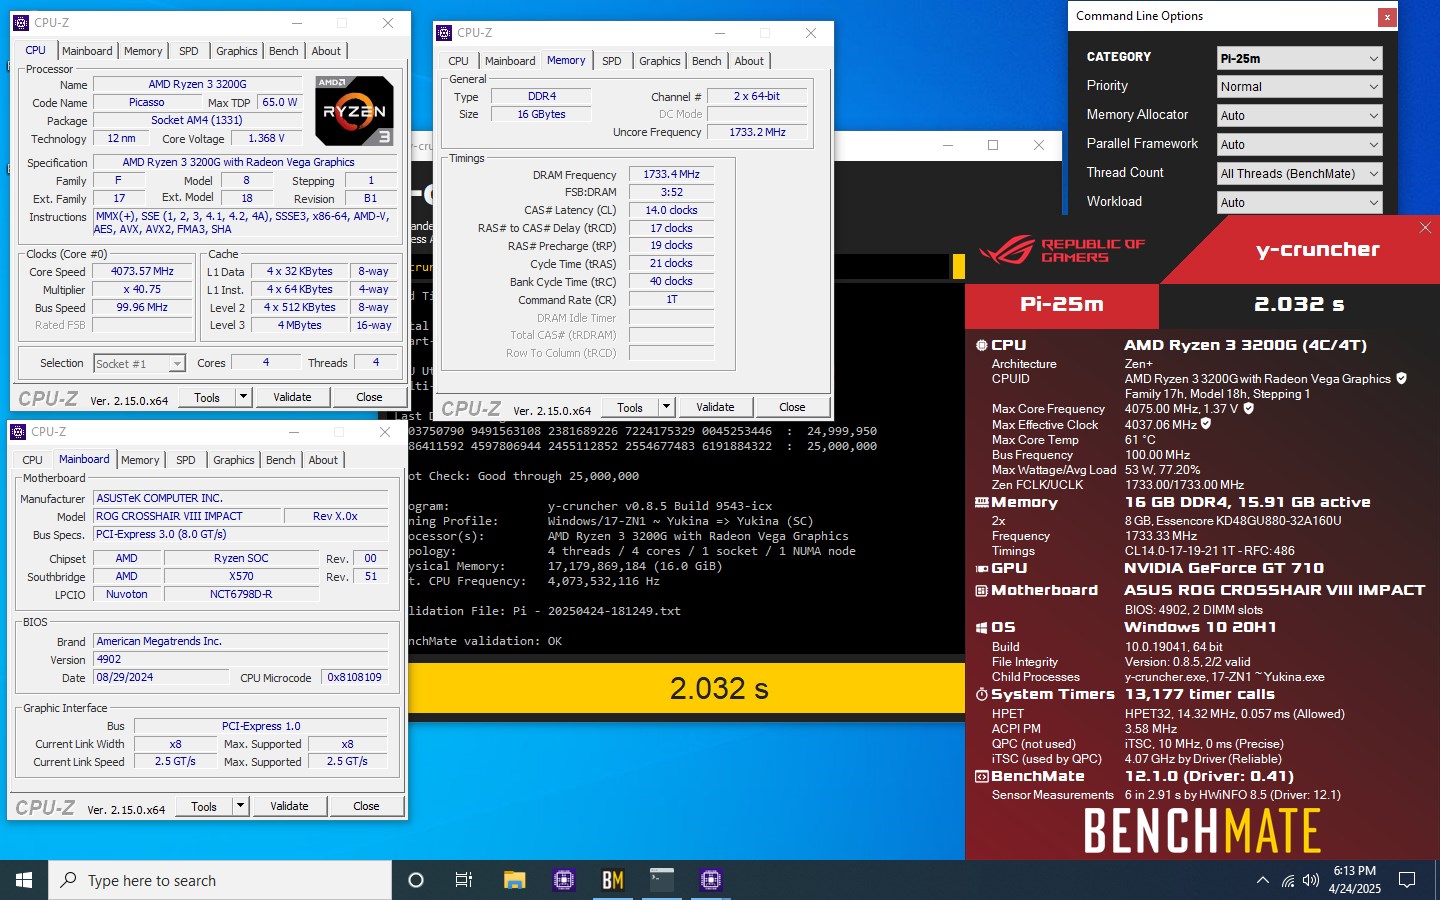Open SPD tab in the Memory CPU-Z window

pos(612,61)
